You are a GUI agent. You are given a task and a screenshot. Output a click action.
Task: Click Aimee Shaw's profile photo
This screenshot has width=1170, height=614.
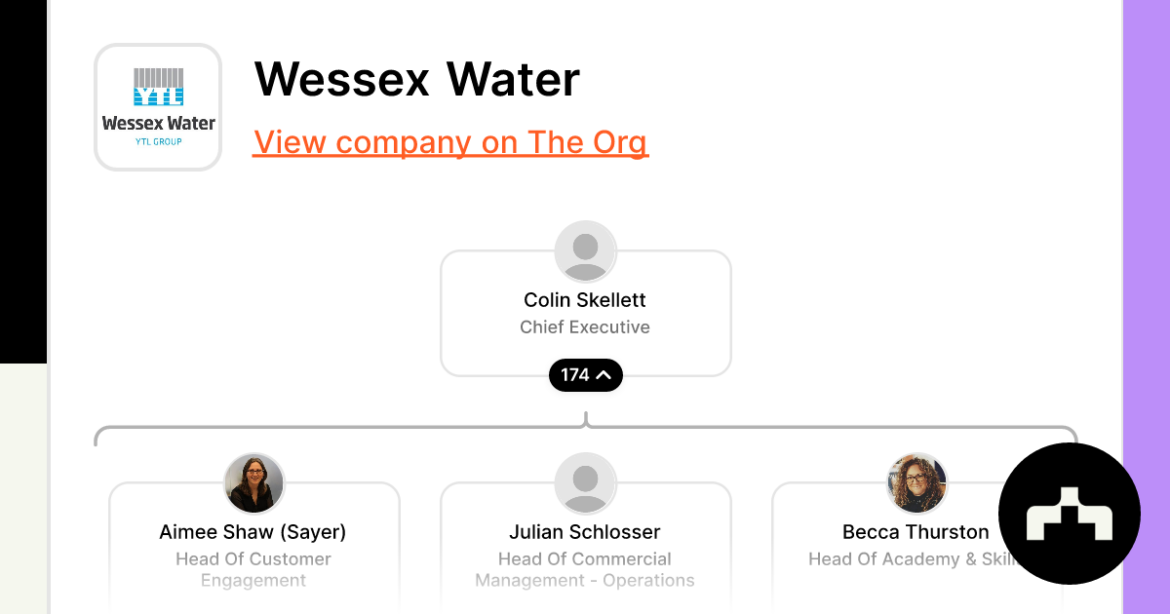point(253,482)
